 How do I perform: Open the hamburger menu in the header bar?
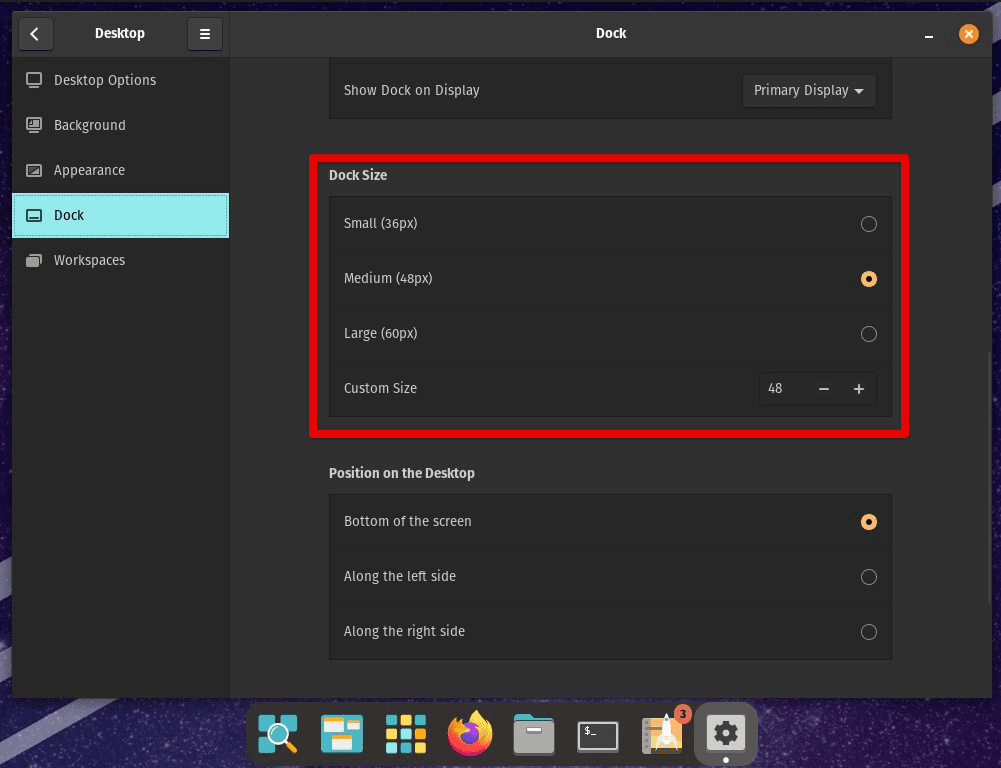coord(204,33)
